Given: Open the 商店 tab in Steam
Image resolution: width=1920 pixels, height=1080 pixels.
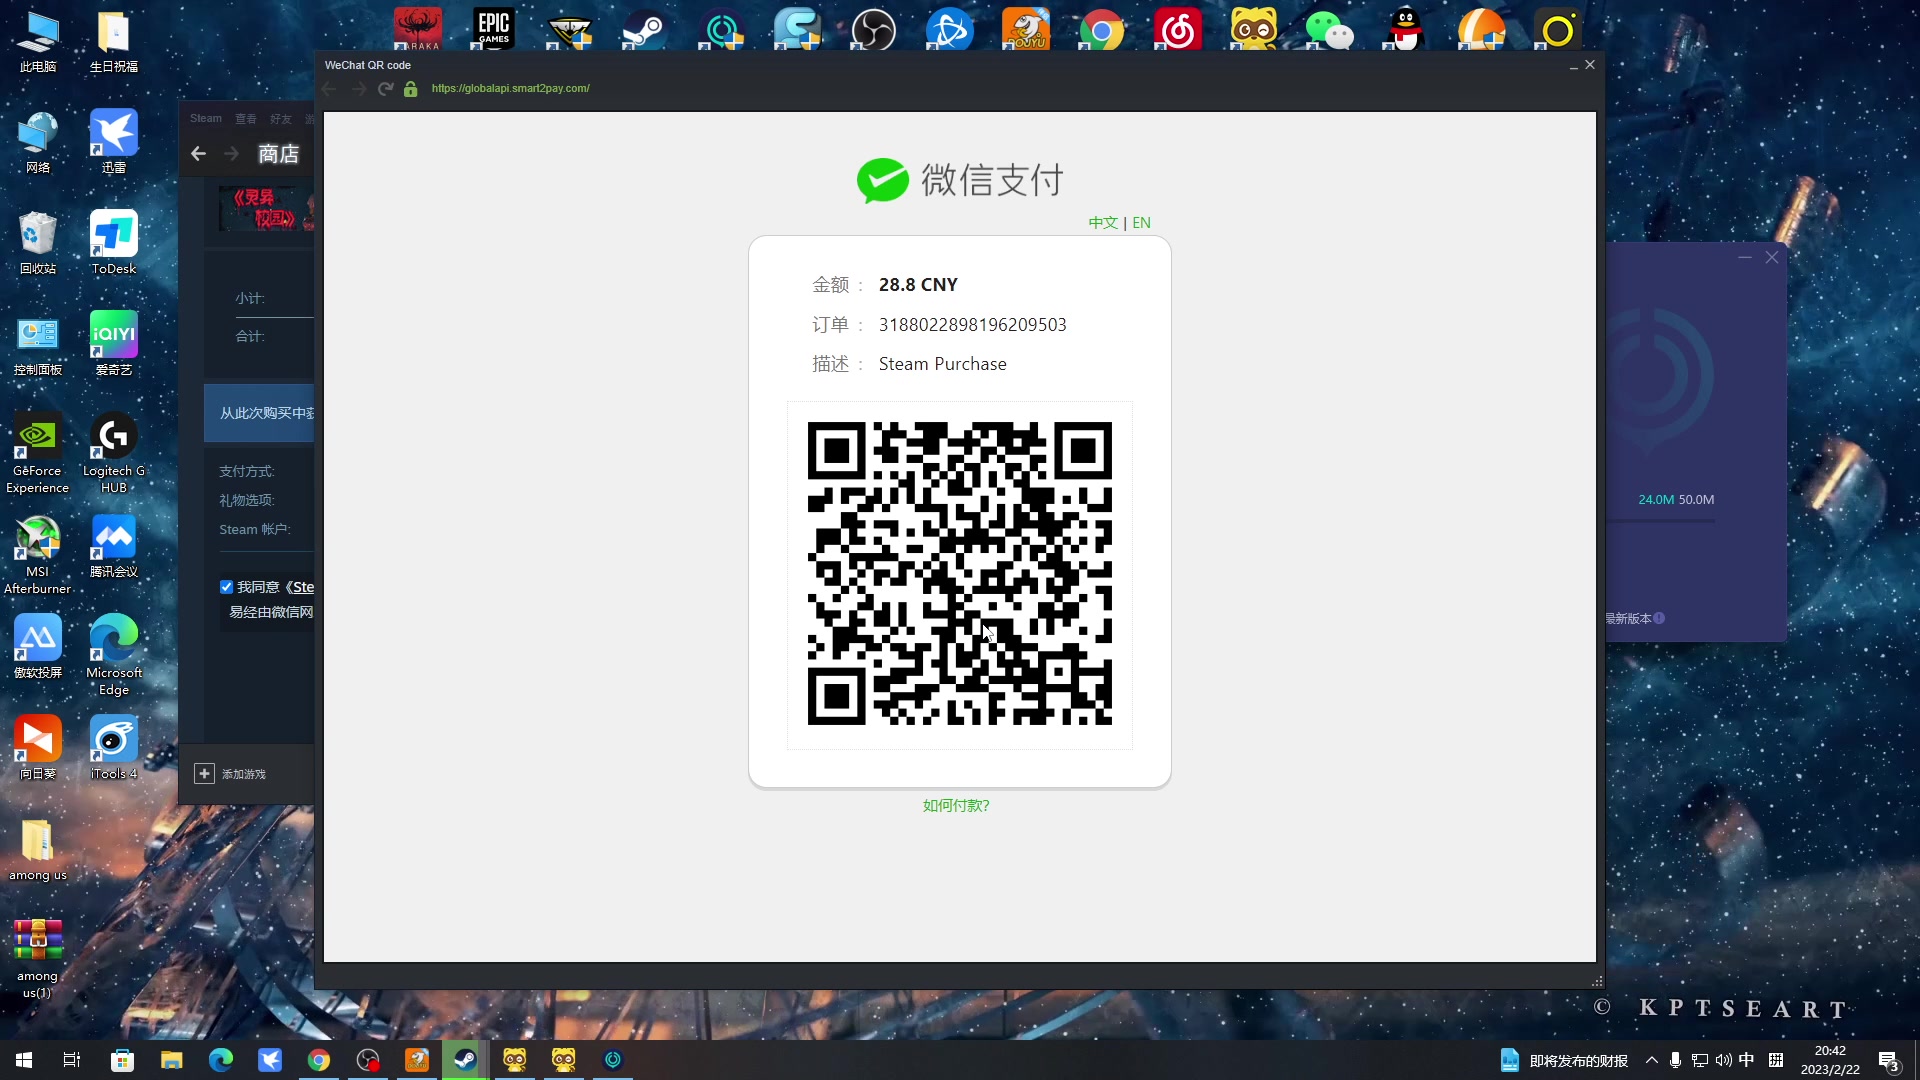Looking at the screenshot, I should point(278,154).
